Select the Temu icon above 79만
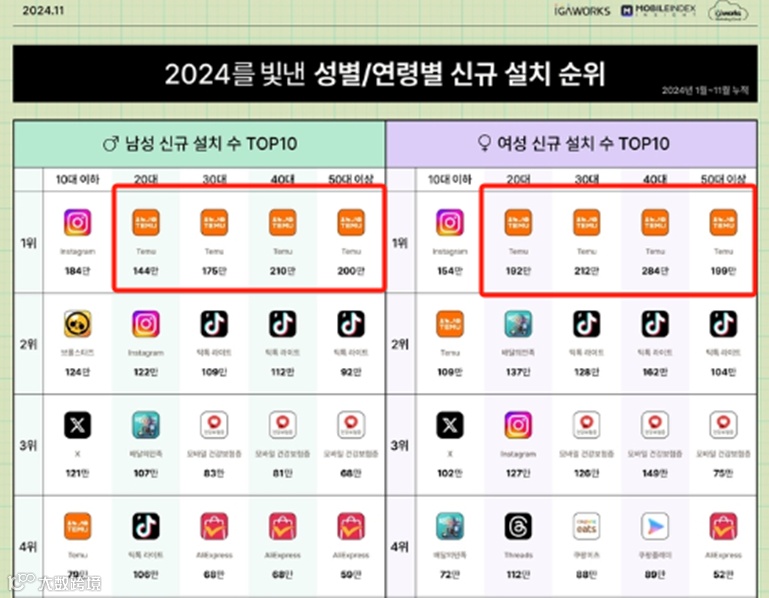This screenshot has height=598, width=769. point(77,526)
